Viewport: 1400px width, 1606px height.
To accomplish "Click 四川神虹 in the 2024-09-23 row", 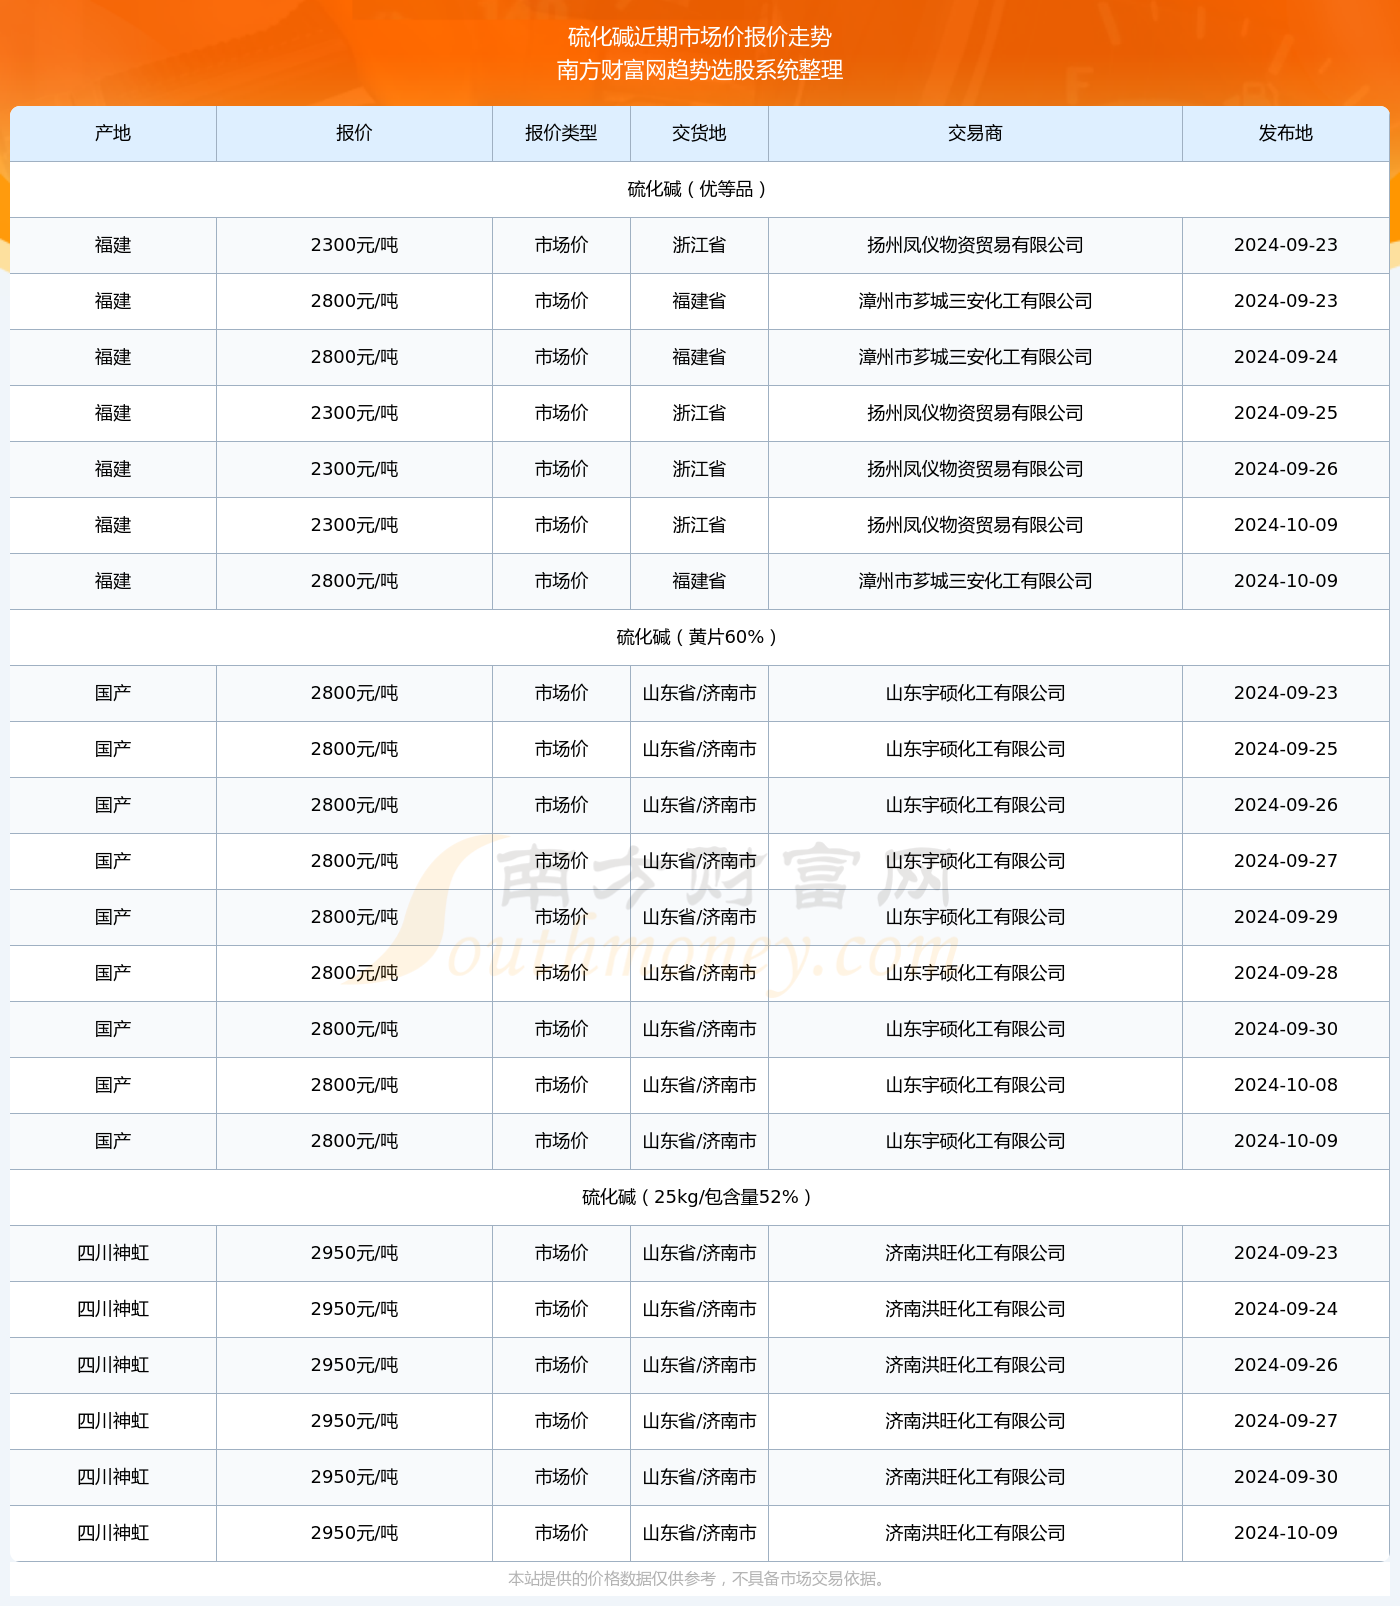I will click(x=113, y=1253).
